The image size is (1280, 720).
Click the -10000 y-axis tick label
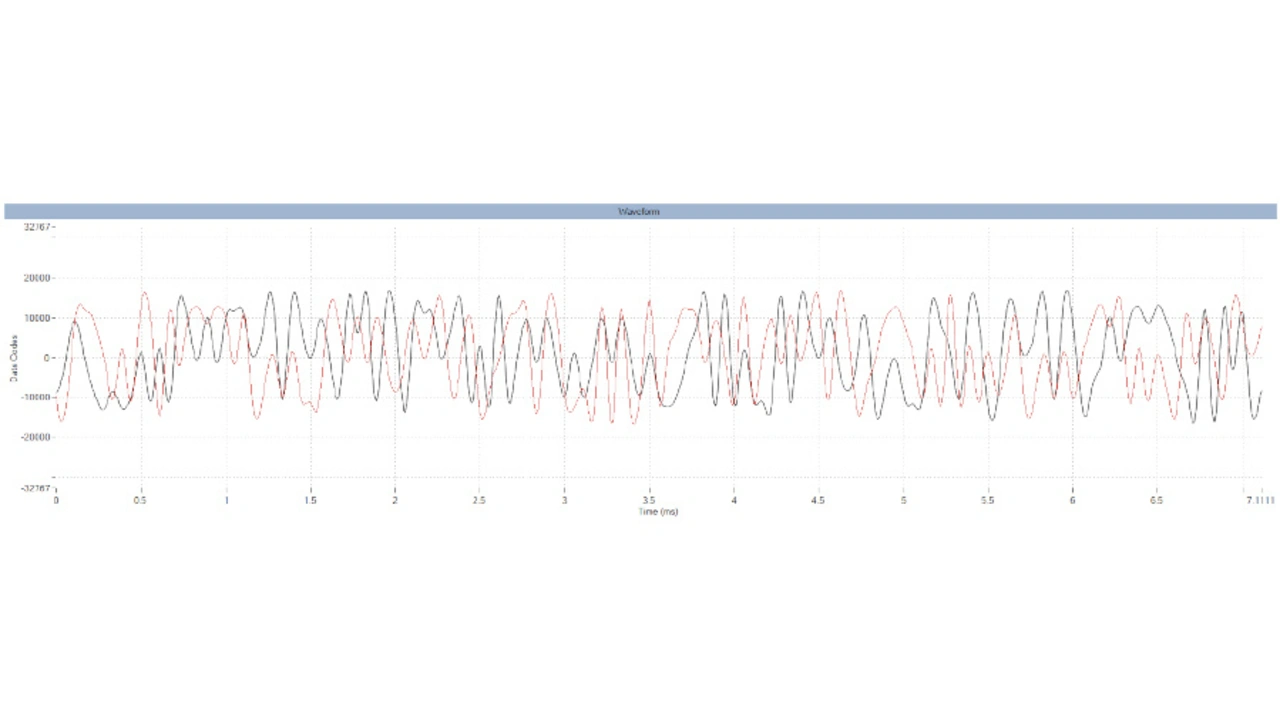coord(36,398)
